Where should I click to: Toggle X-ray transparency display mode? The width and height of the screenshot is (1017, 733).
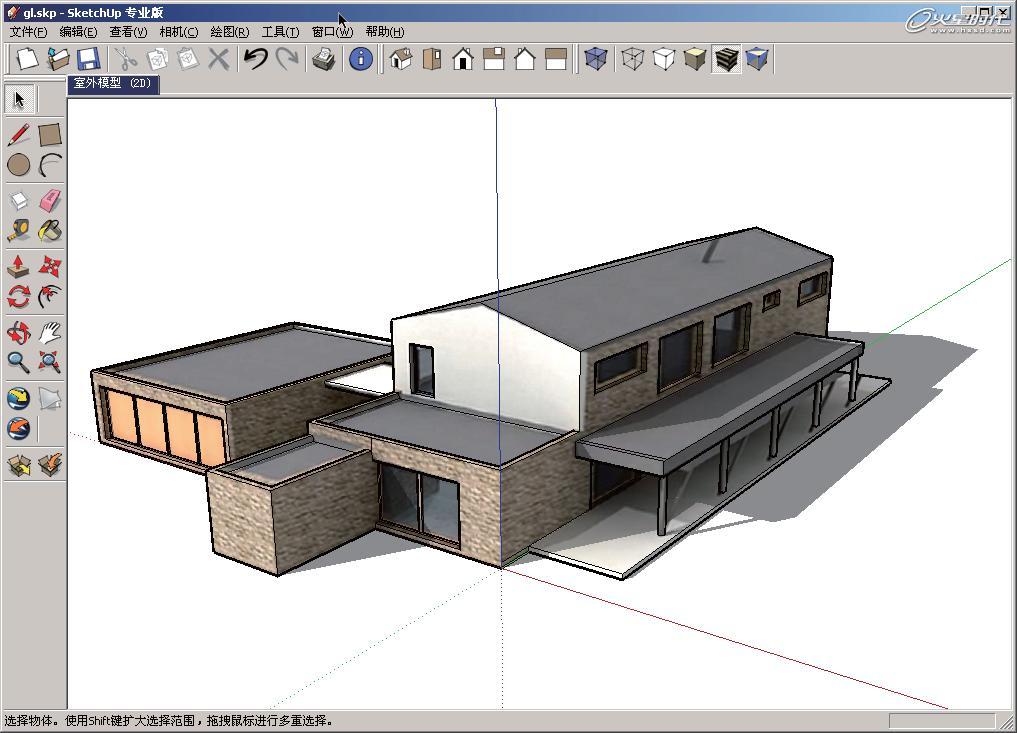click(595, 59)
